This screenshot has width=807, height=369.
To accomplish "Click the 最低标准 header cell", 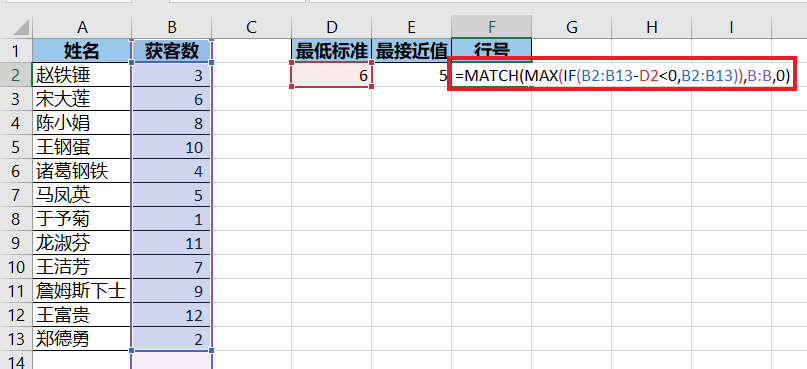I will click(332, 51).
